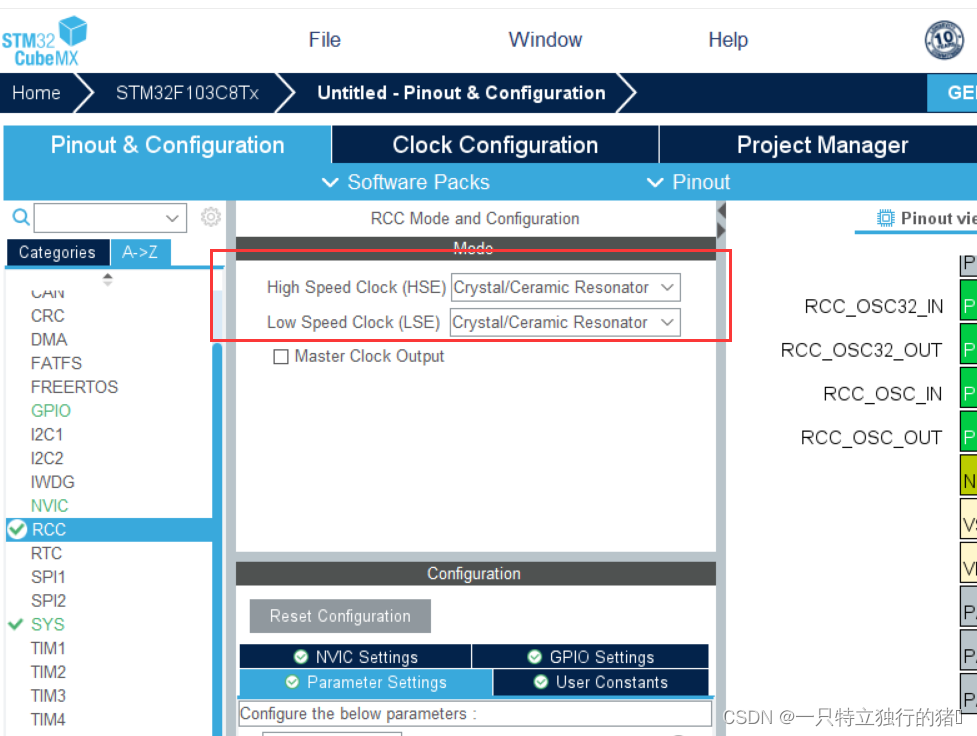Open the Parameter Settings tab

366,682
